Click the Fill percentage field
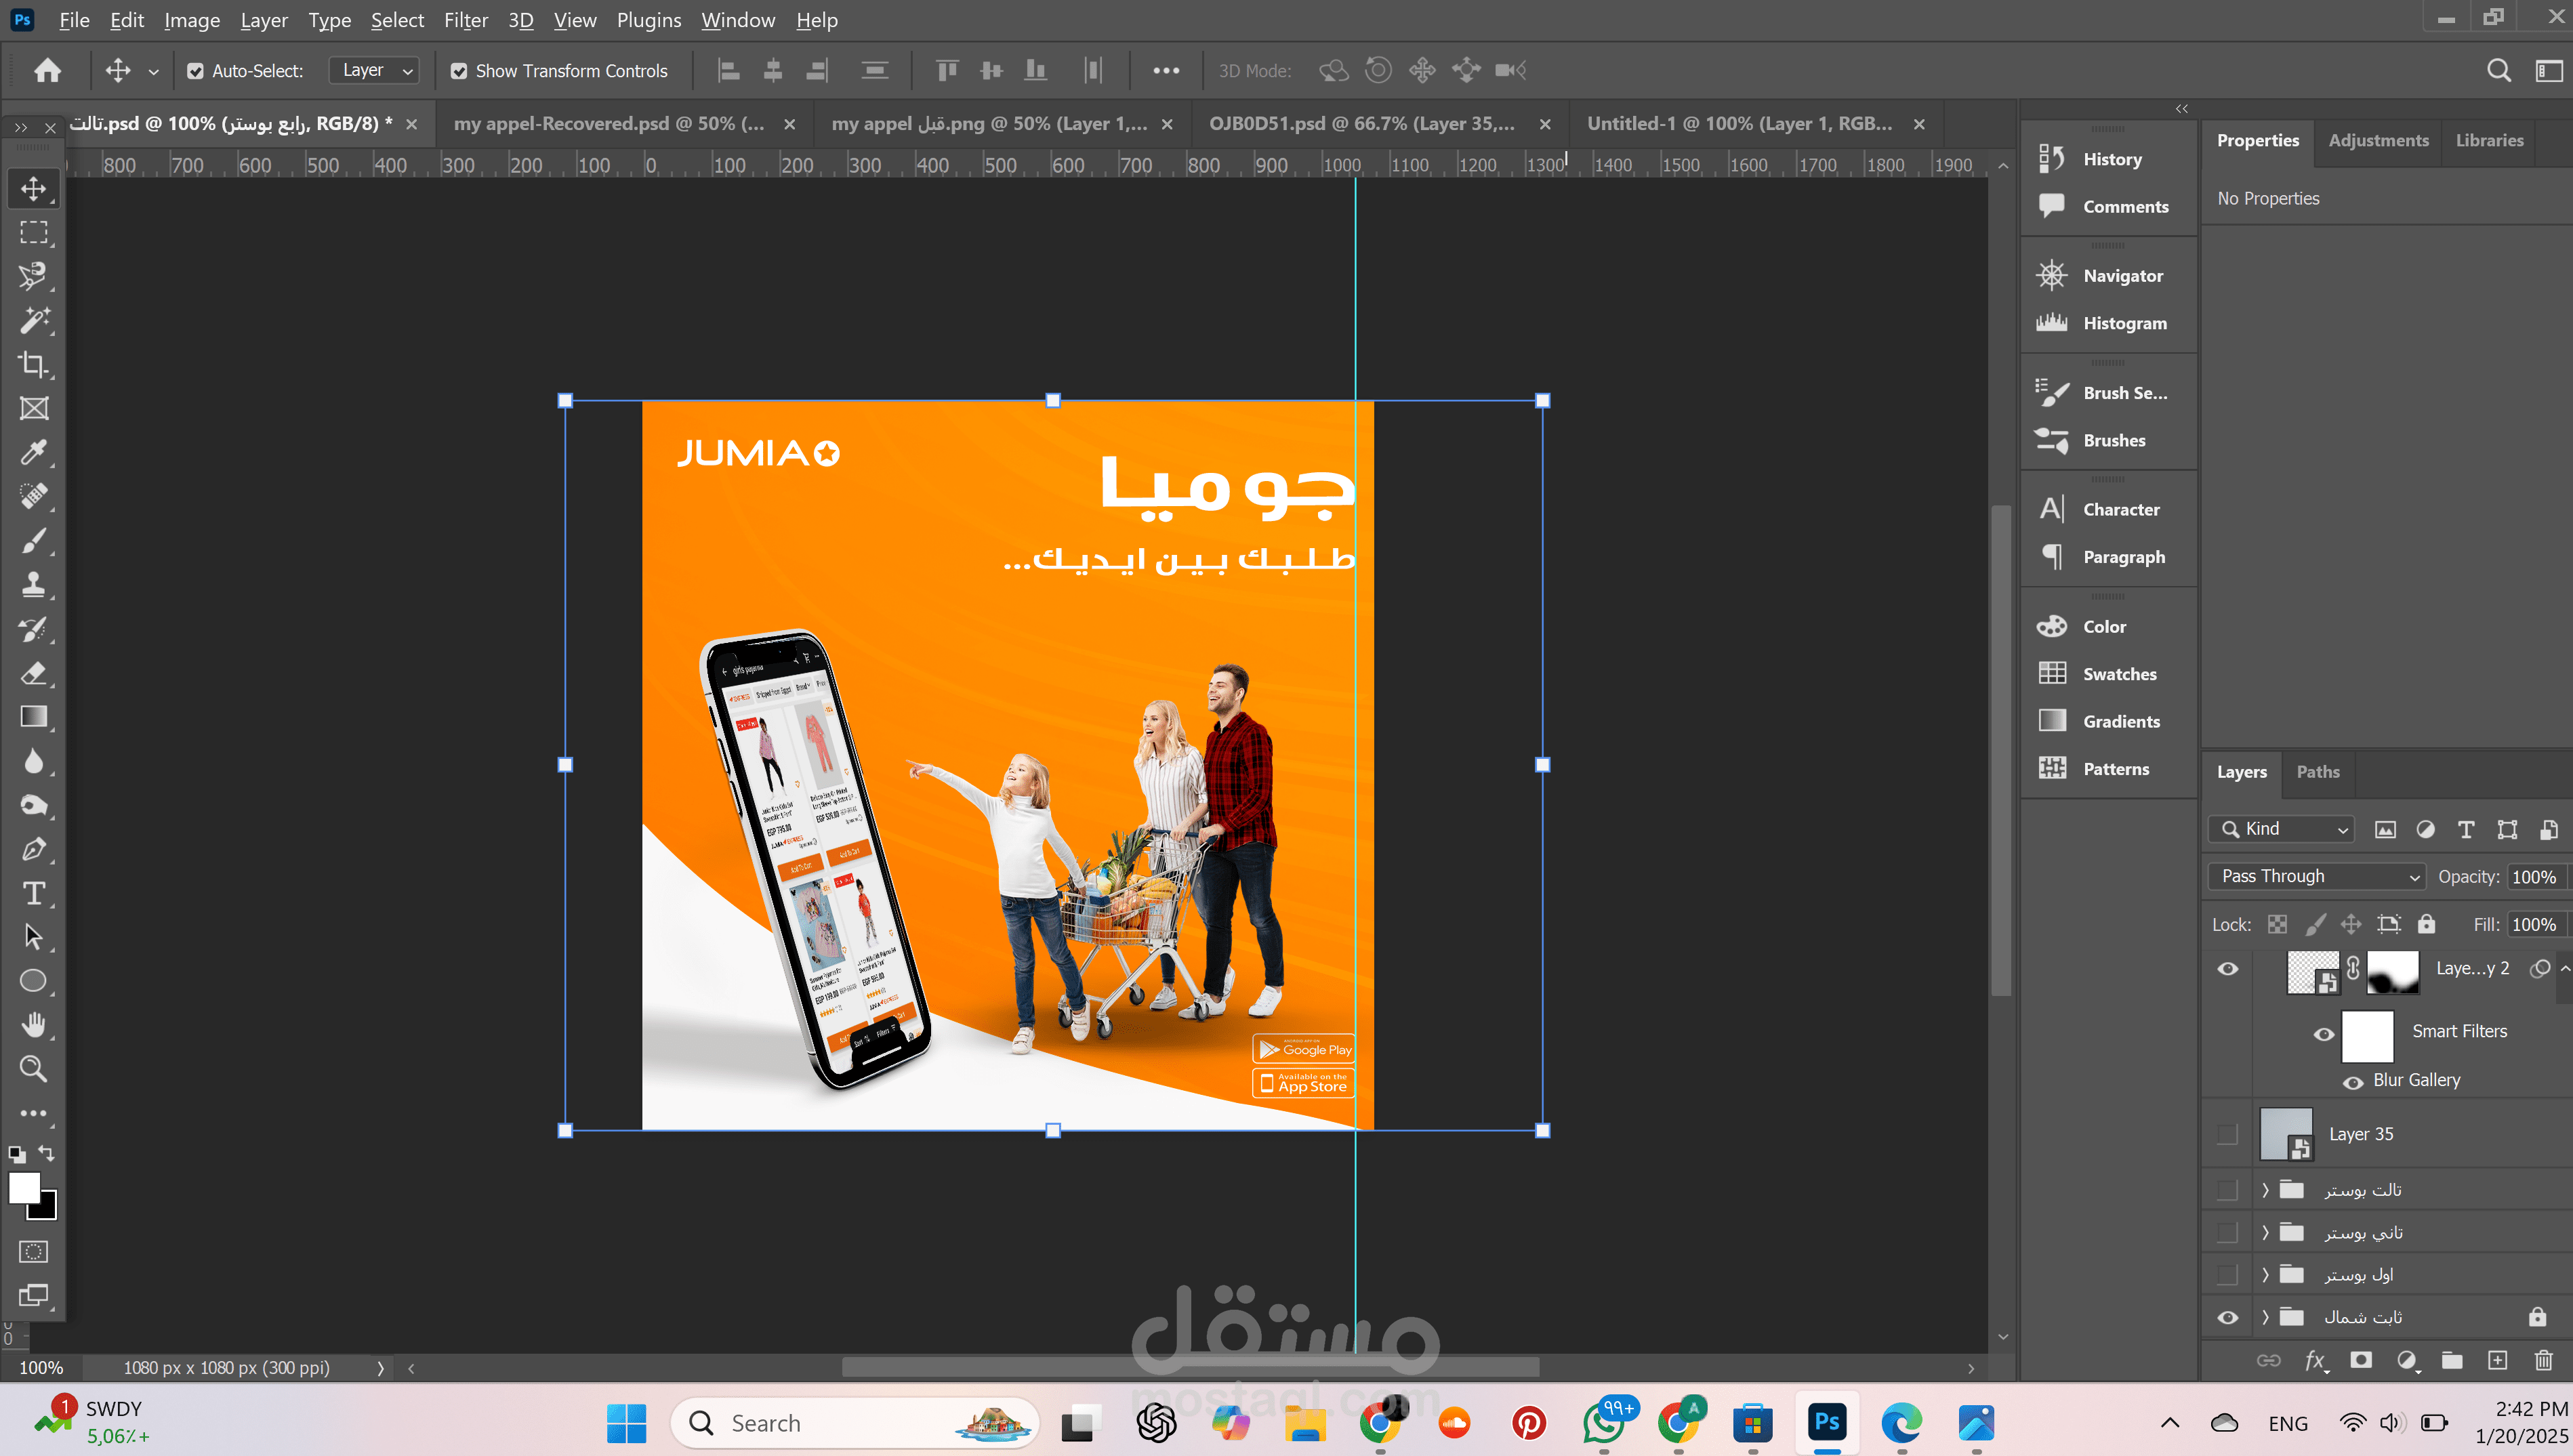This screenshot has width=2573, height=1456. [2534, 925]
